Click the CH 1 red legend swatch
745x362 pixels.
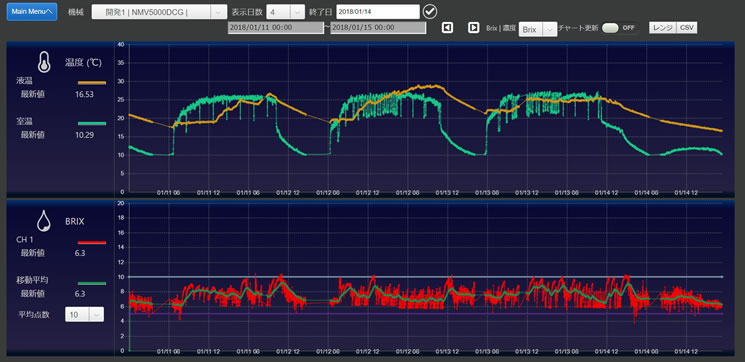92,242
